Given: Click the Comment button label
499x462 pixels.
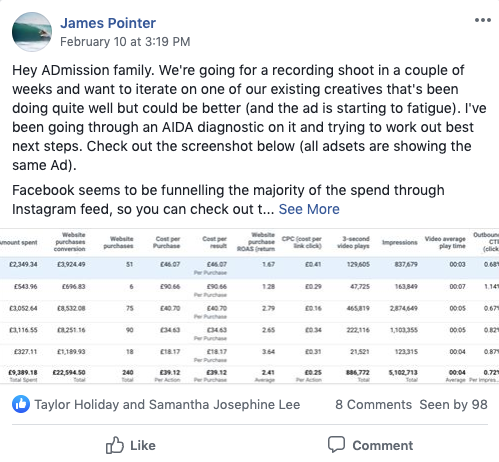Looking at the screenshot, I should click(383, 446).
